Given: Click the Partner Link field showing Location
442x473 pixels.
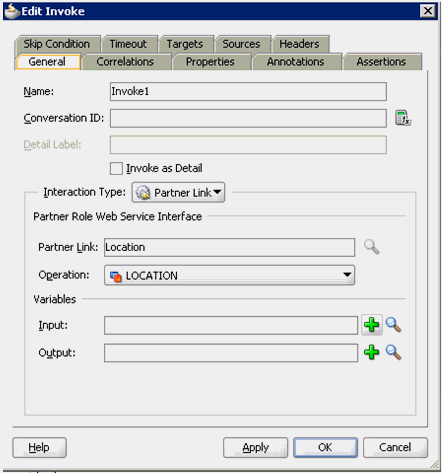Looking at the screenshot, I should point(229,247).
